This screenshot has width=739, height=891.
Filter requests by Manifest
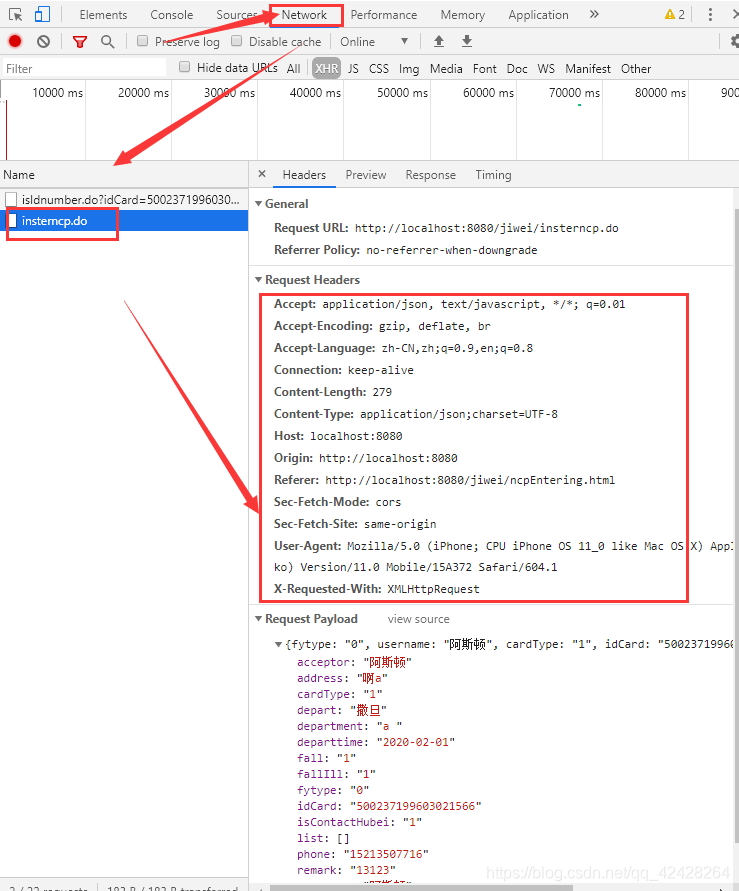[x=588, y=69]
